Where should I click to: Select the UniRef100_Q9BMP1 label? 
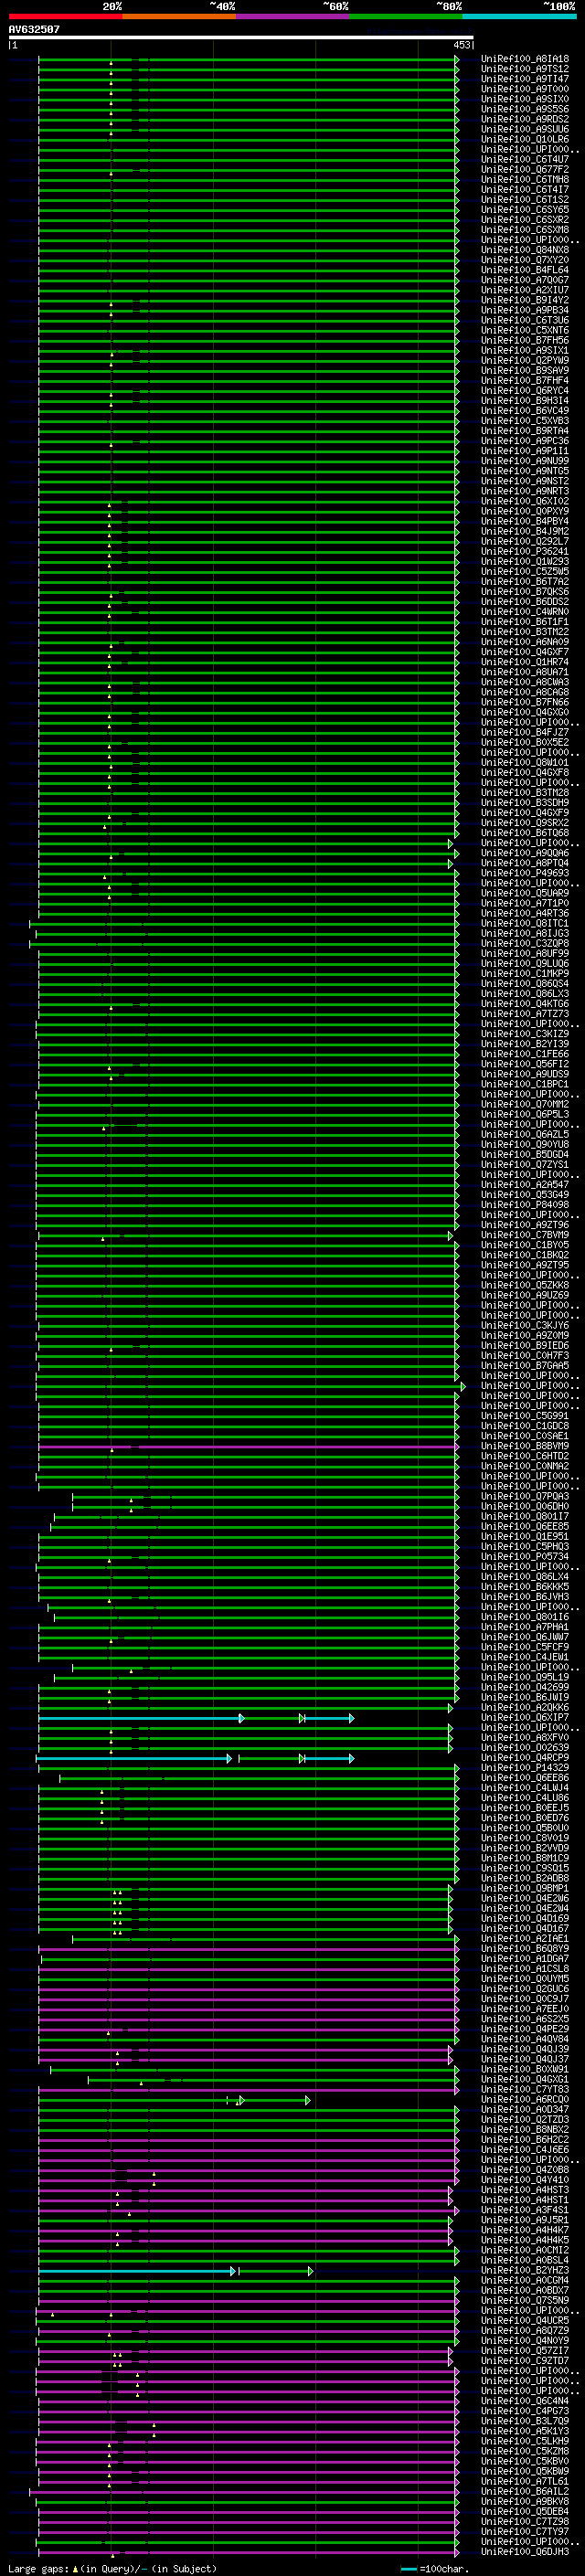click(x=525, y=1888)
